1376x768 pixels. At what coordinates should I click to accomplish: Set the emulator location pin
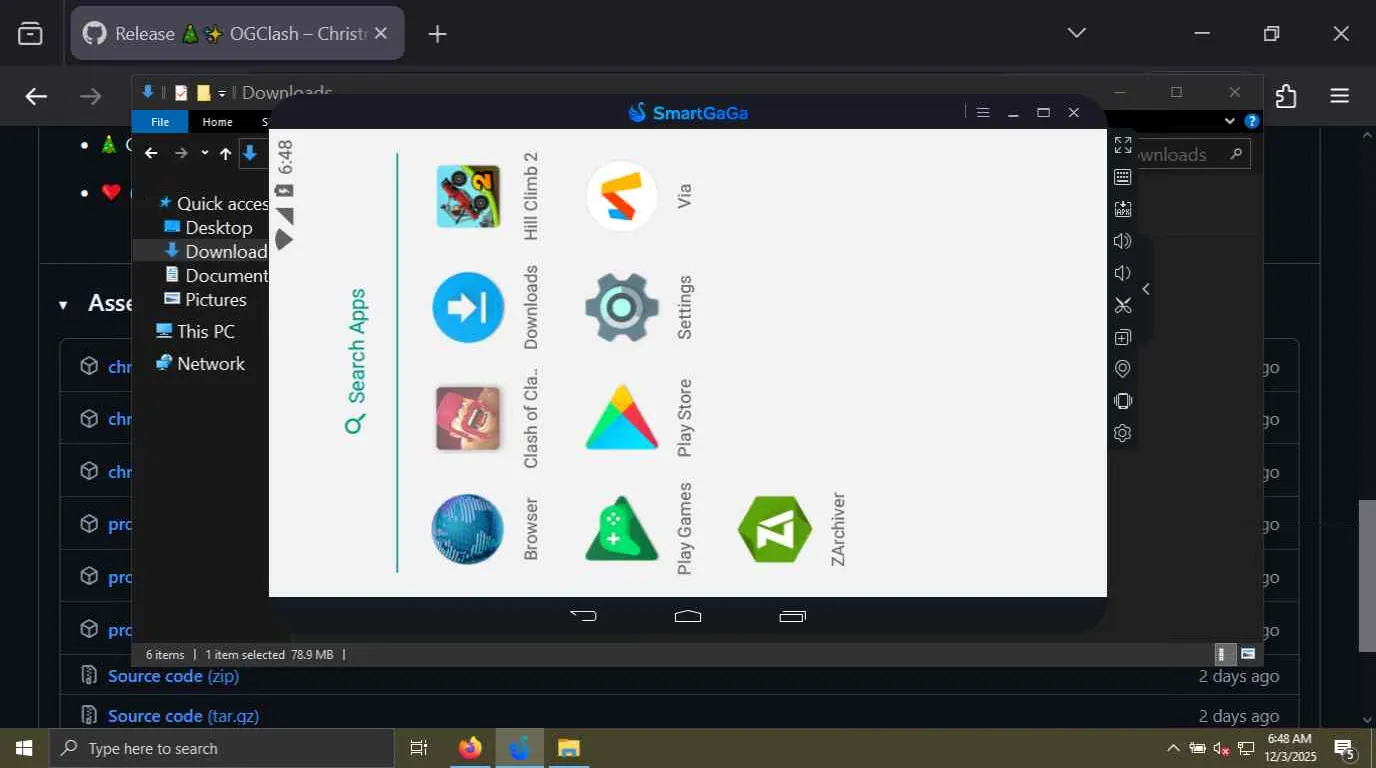point(1123,369)
